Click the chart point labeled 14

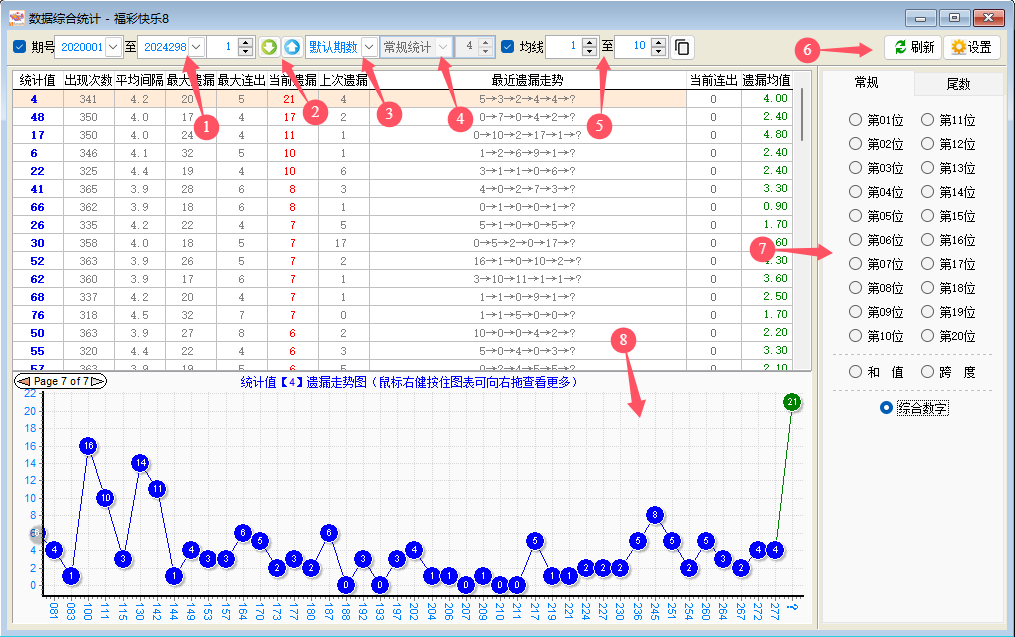pyautogui.click(x=140, y=463)
